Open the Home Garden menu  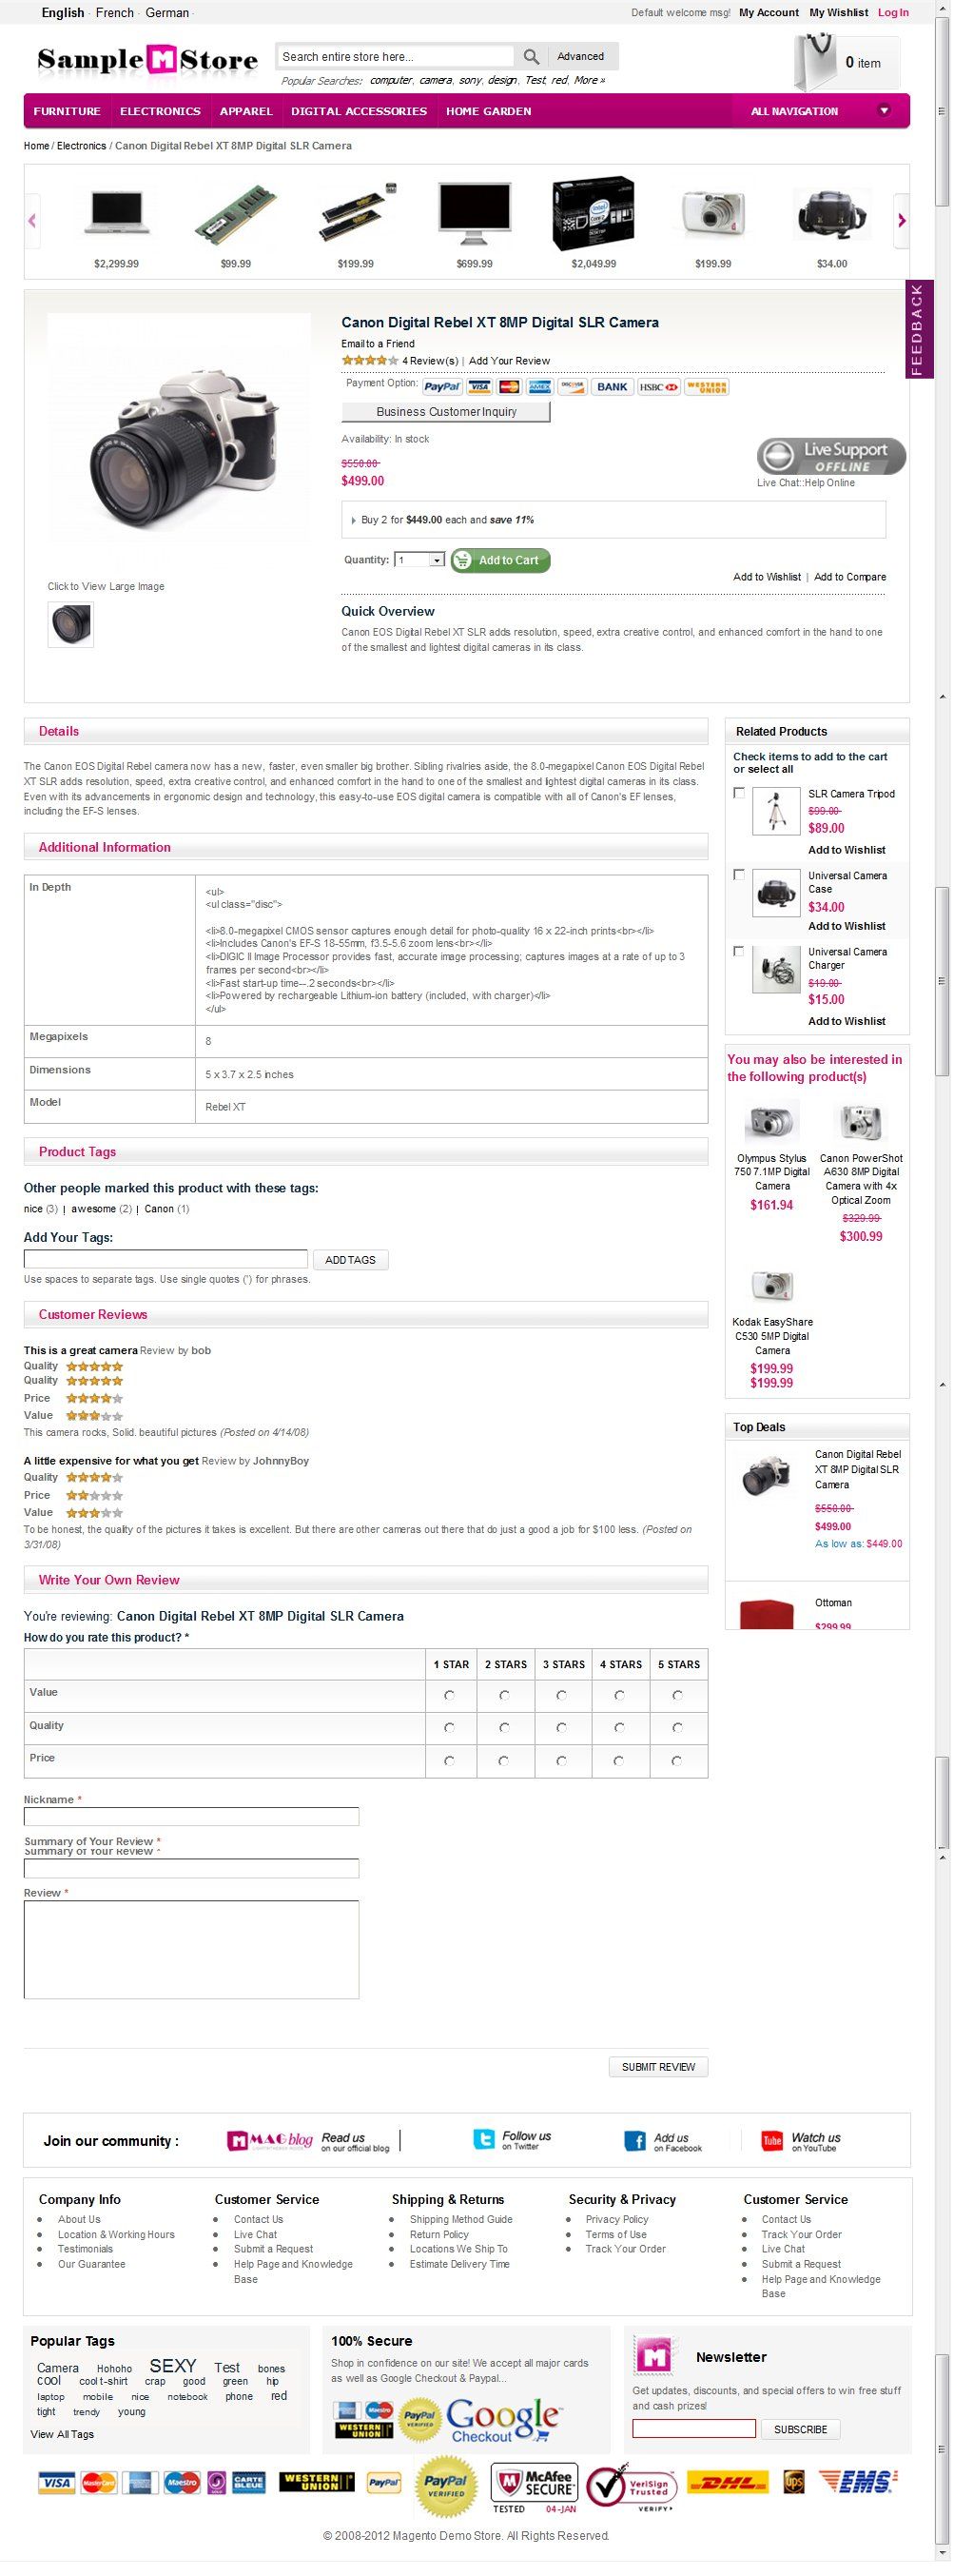(x=488, y=111)
